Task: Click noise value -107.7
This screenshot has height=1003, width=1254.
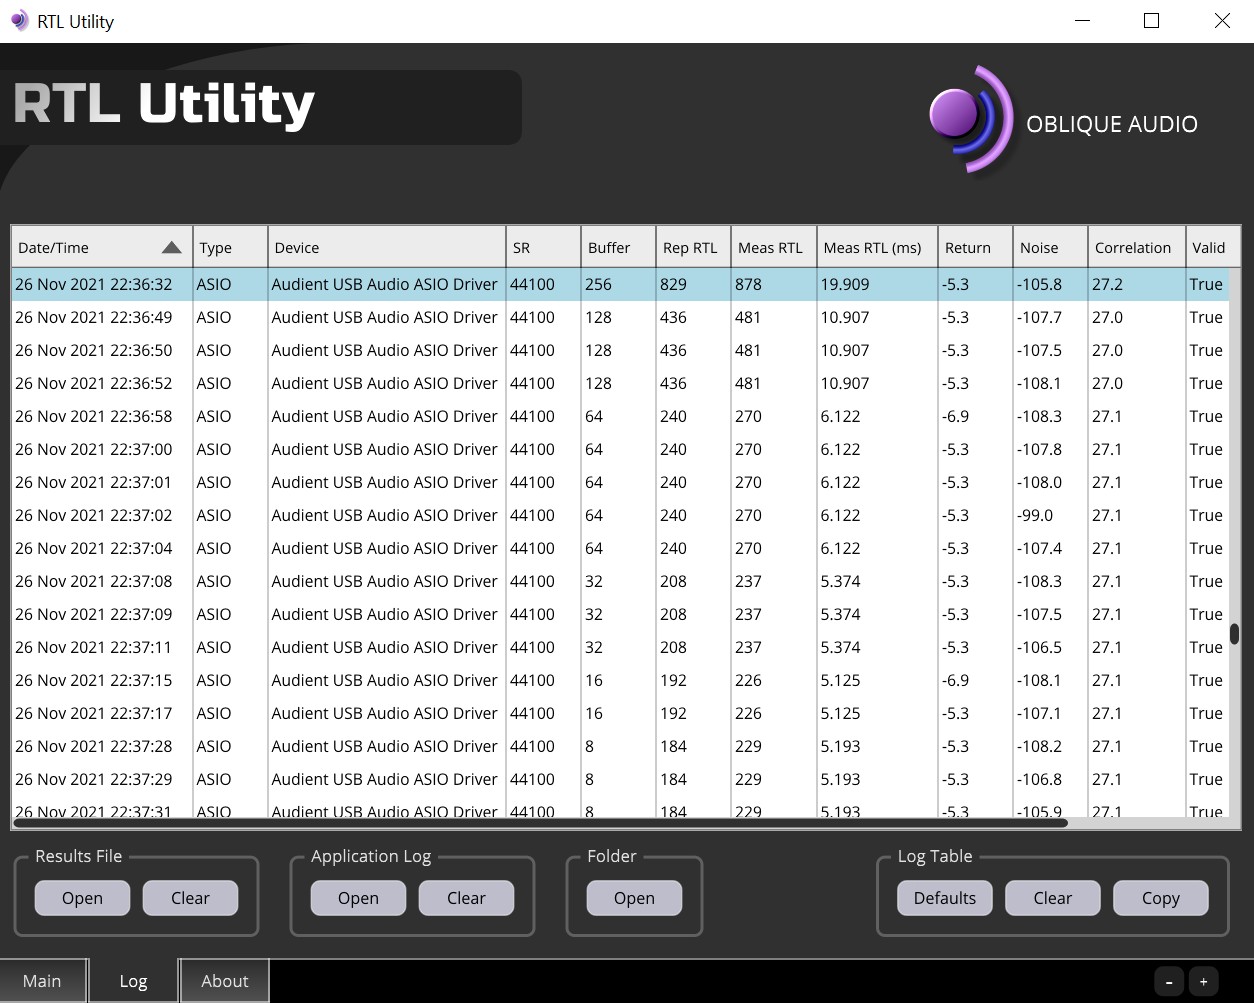Action: point(1039,317)
